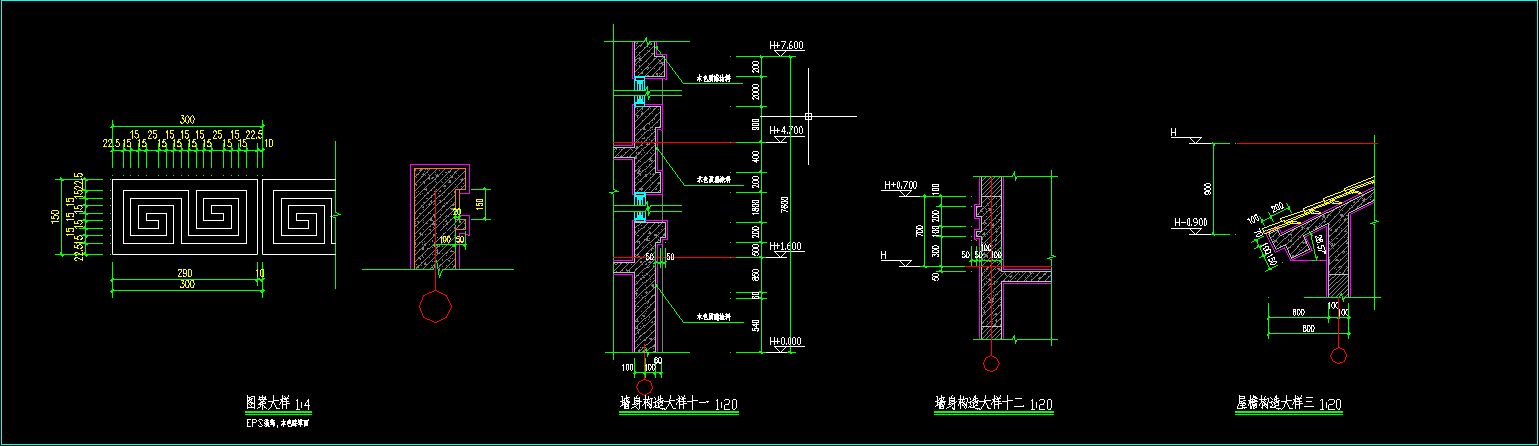The height and width of the screenshot is (446, 1539).
Task: Select the 290 dimension below the pattern
Action: [x=182, y=273]
